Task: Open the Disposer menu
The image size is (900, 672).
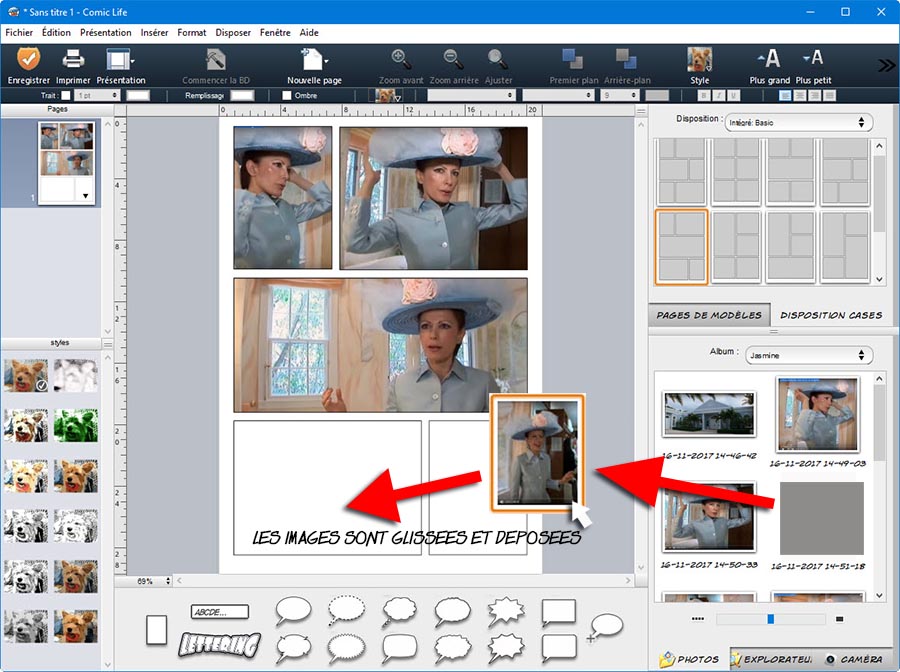Action: [233, 33]
